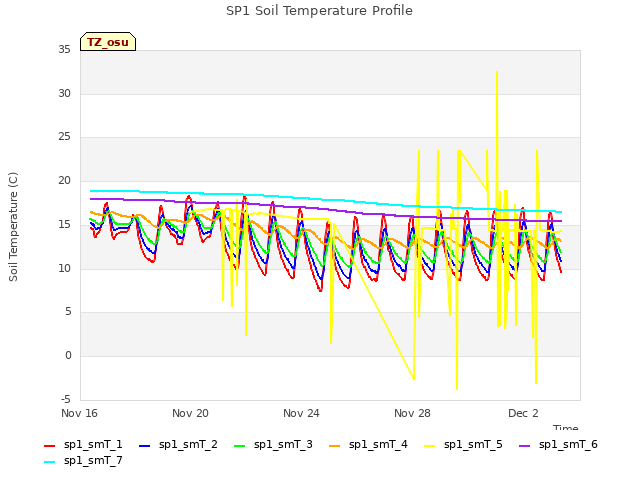Toggle sp1_smT_2 series legend label
Screen dimensions: 640x480
tap(188, 444)
